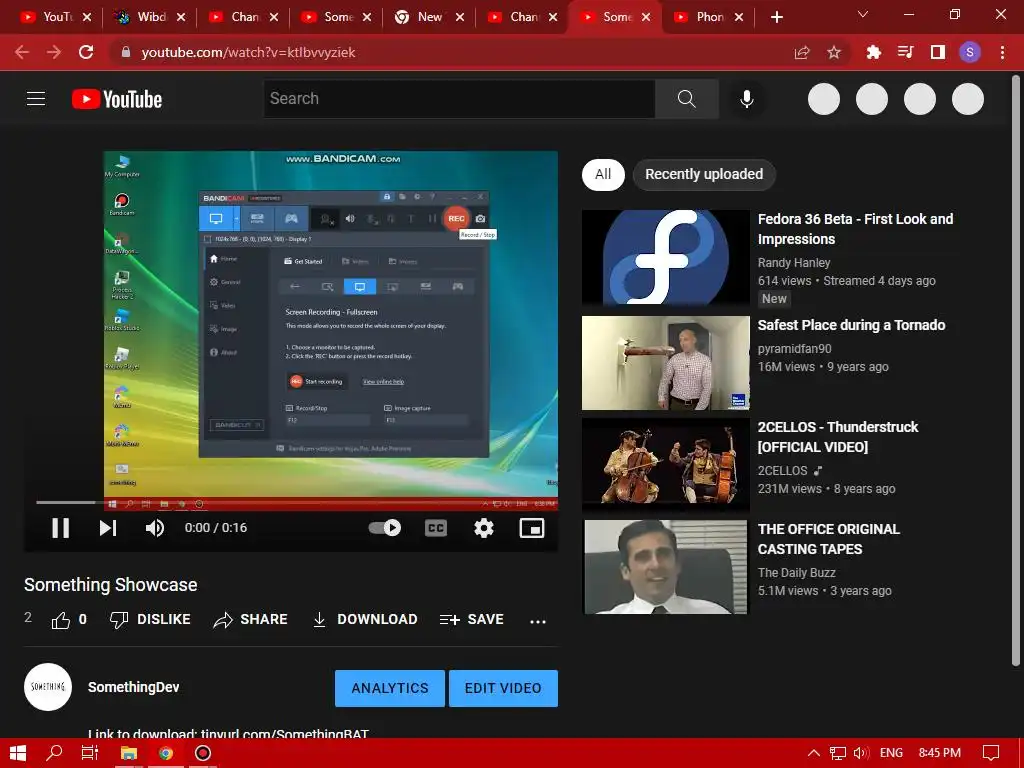Share the Something Showcase video
Screen dimensions: 1024x768
[251, 619]
